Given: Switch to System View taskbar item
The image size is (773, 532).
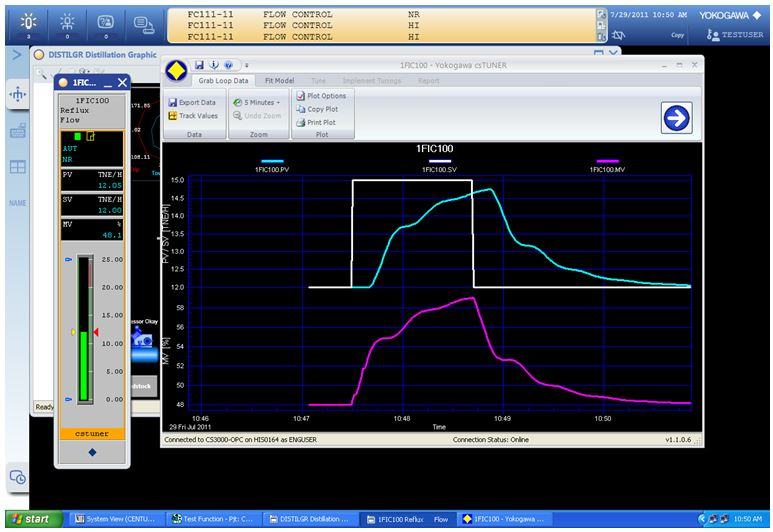Looking at the screenshot, I should click(x=115, y=519).
